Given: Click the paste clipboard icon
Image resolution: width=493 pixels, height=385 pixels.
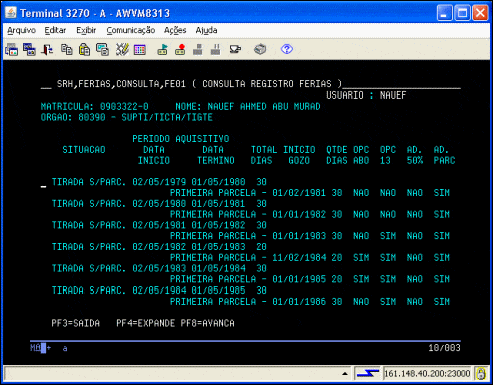Looking at the screenshot, I should coord(84,50).
